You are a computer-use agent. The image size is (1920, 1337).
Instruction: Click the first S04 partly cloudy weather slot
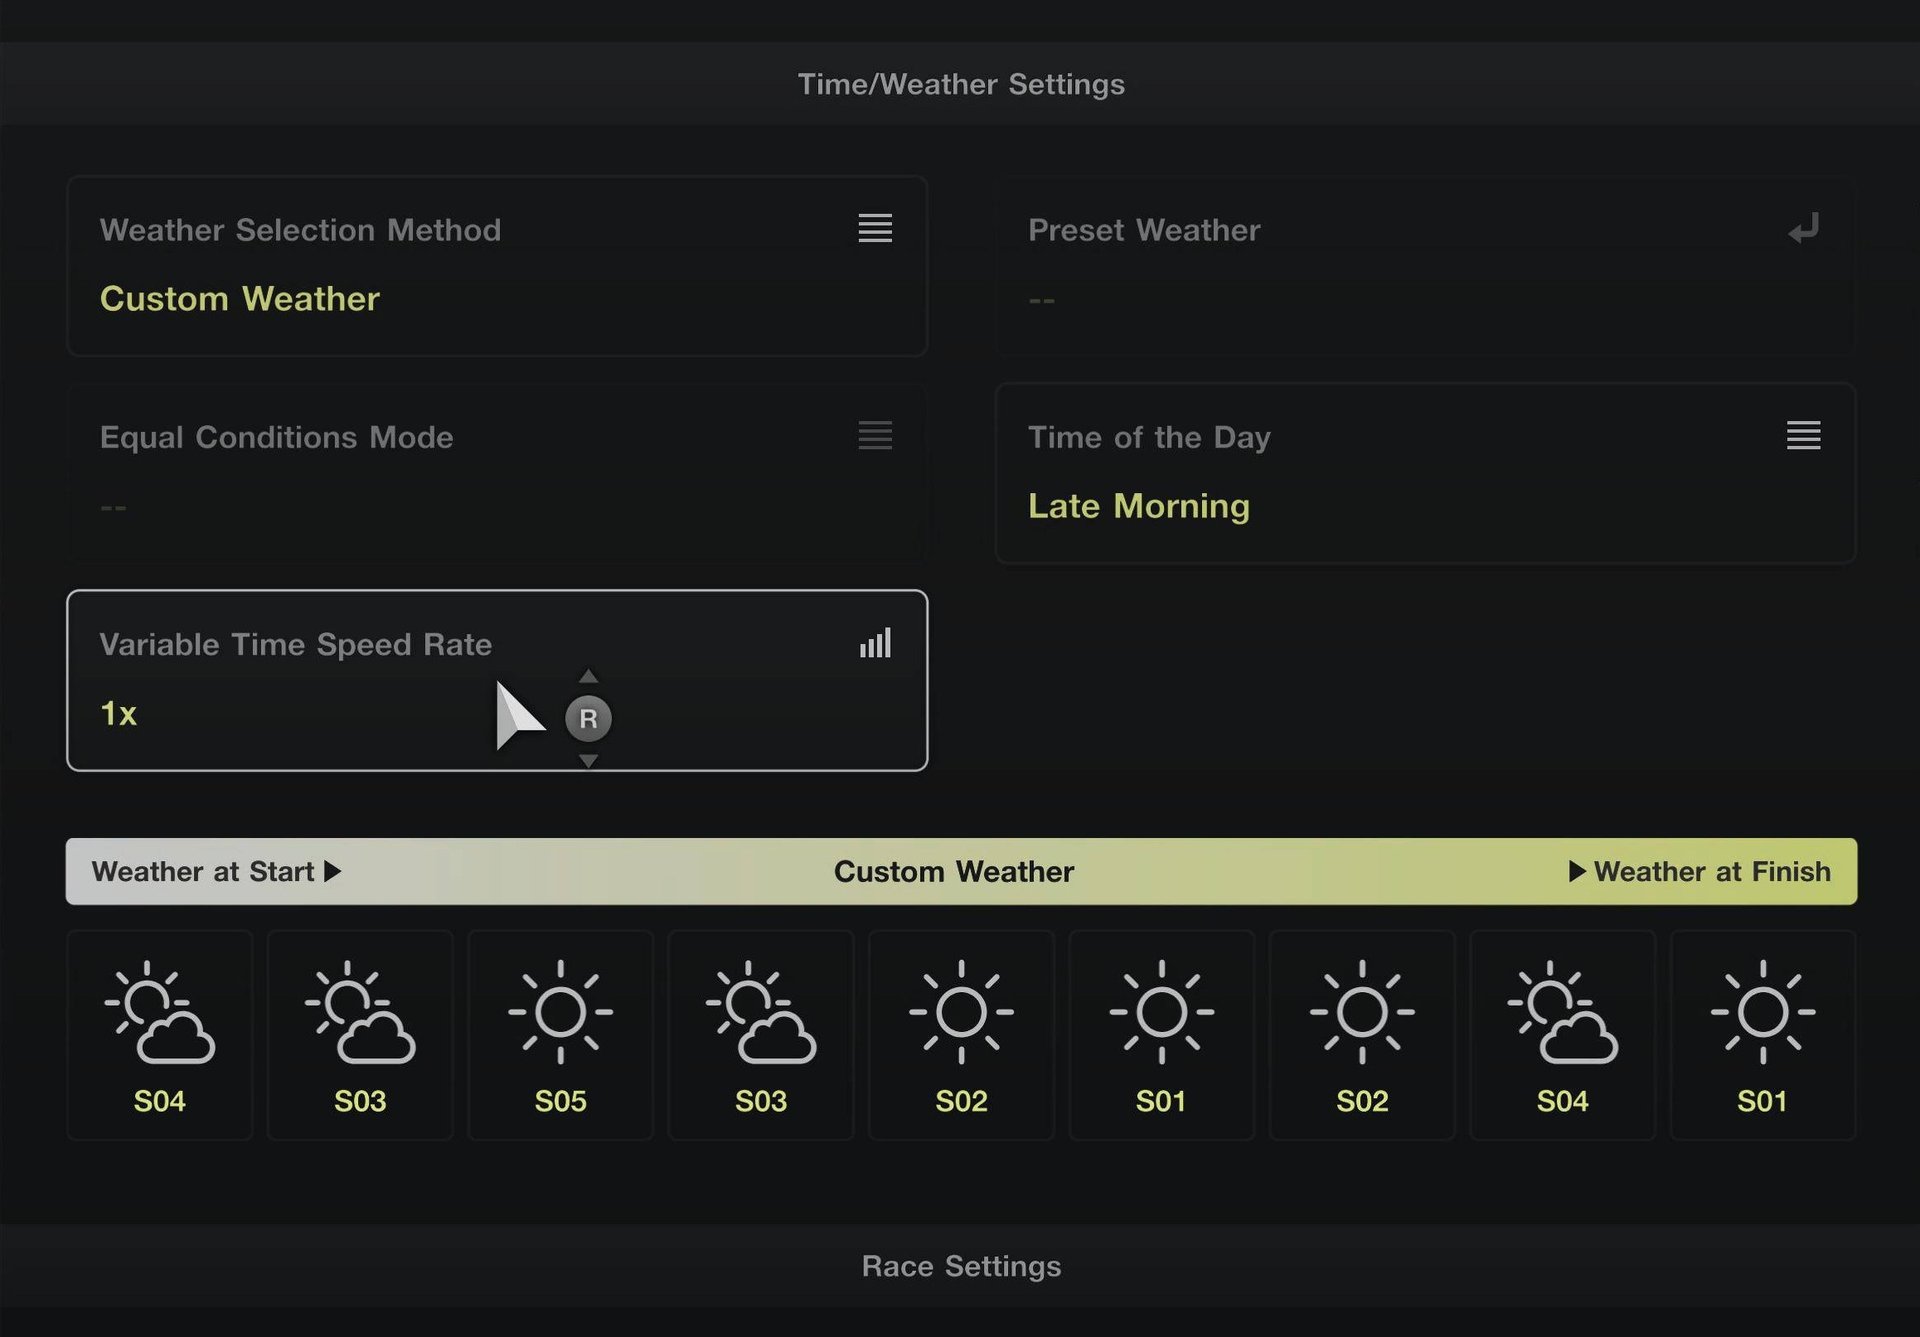coord(160,1035)
